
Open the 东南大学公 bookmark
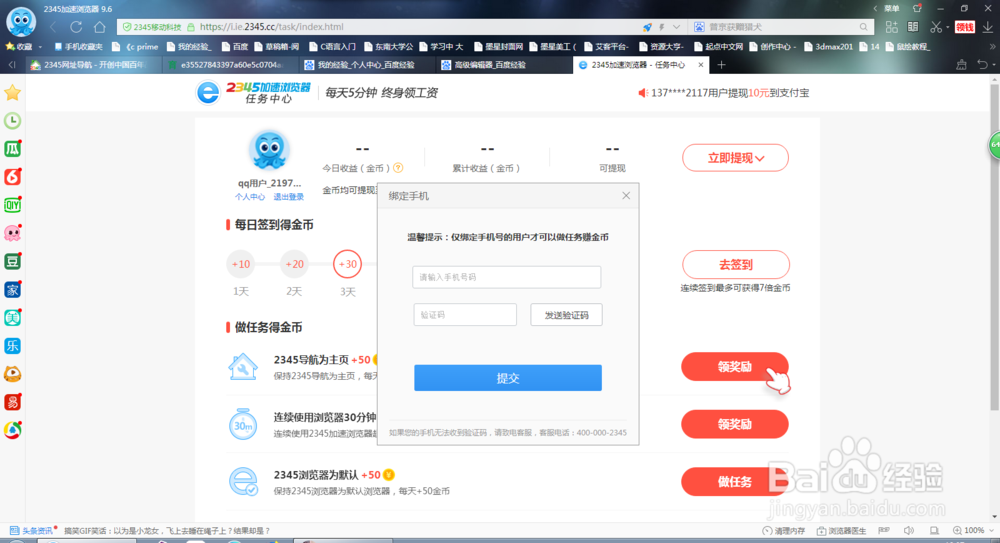click(x=388, y=47)
